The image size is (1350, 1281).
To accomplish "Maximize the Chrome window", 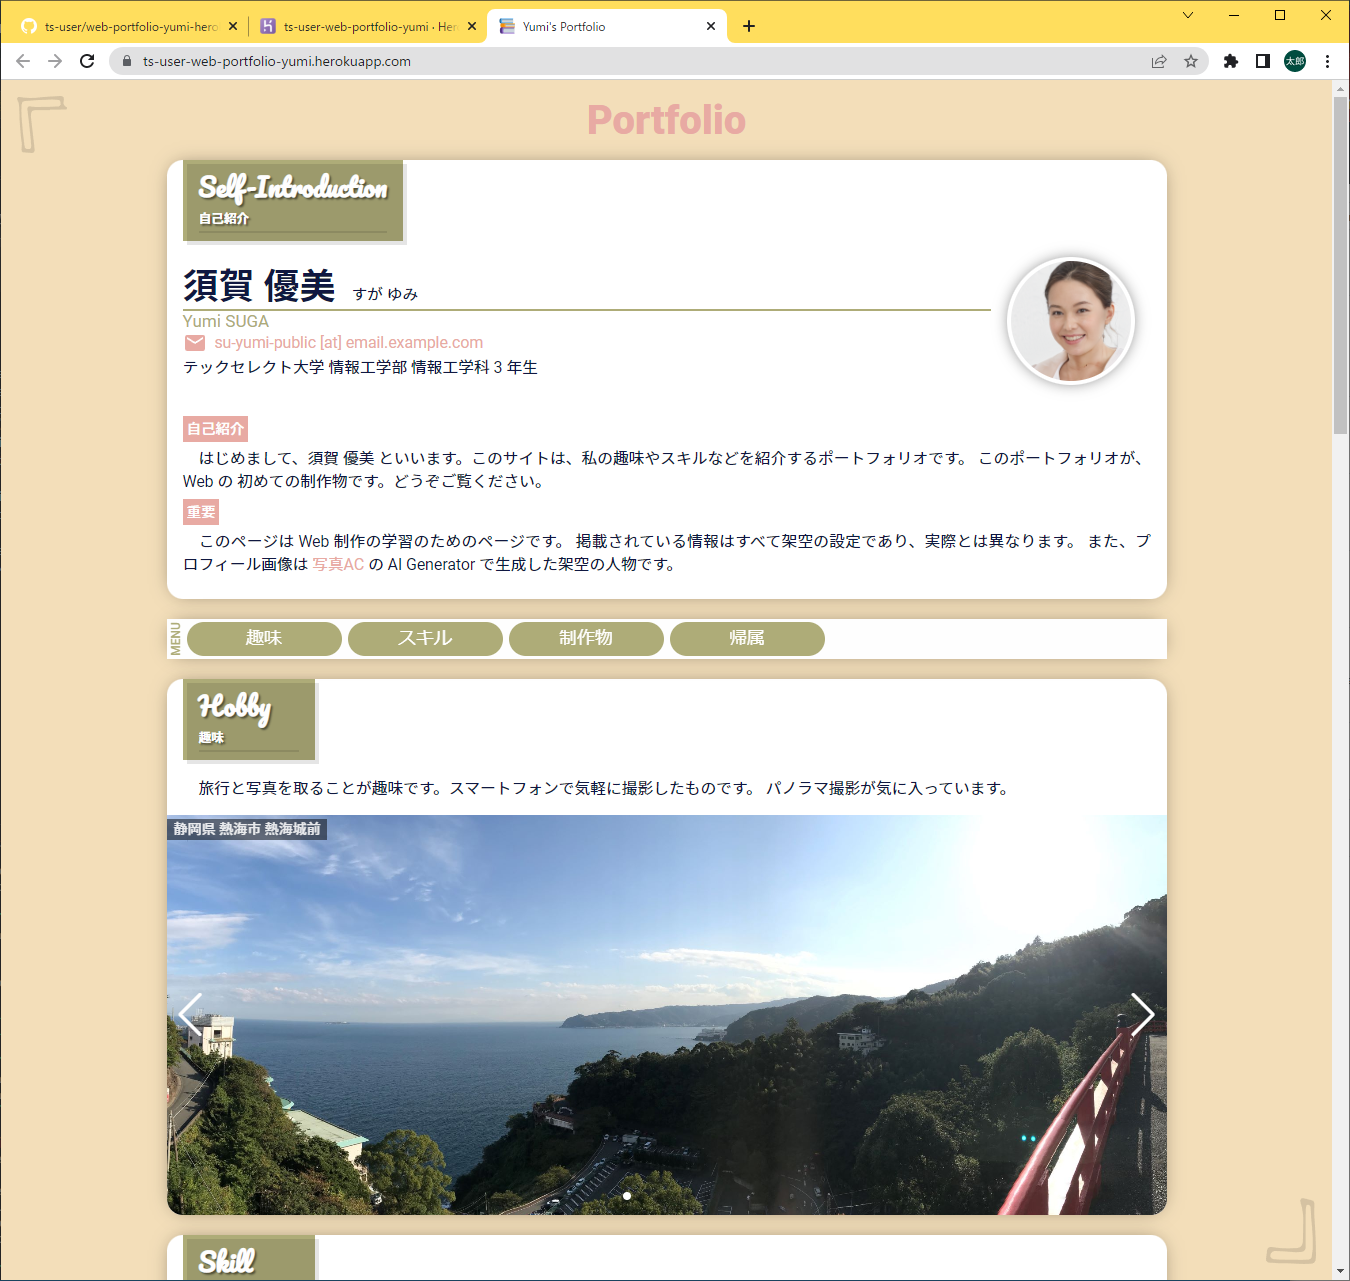I will click(x=1280, y=15).
